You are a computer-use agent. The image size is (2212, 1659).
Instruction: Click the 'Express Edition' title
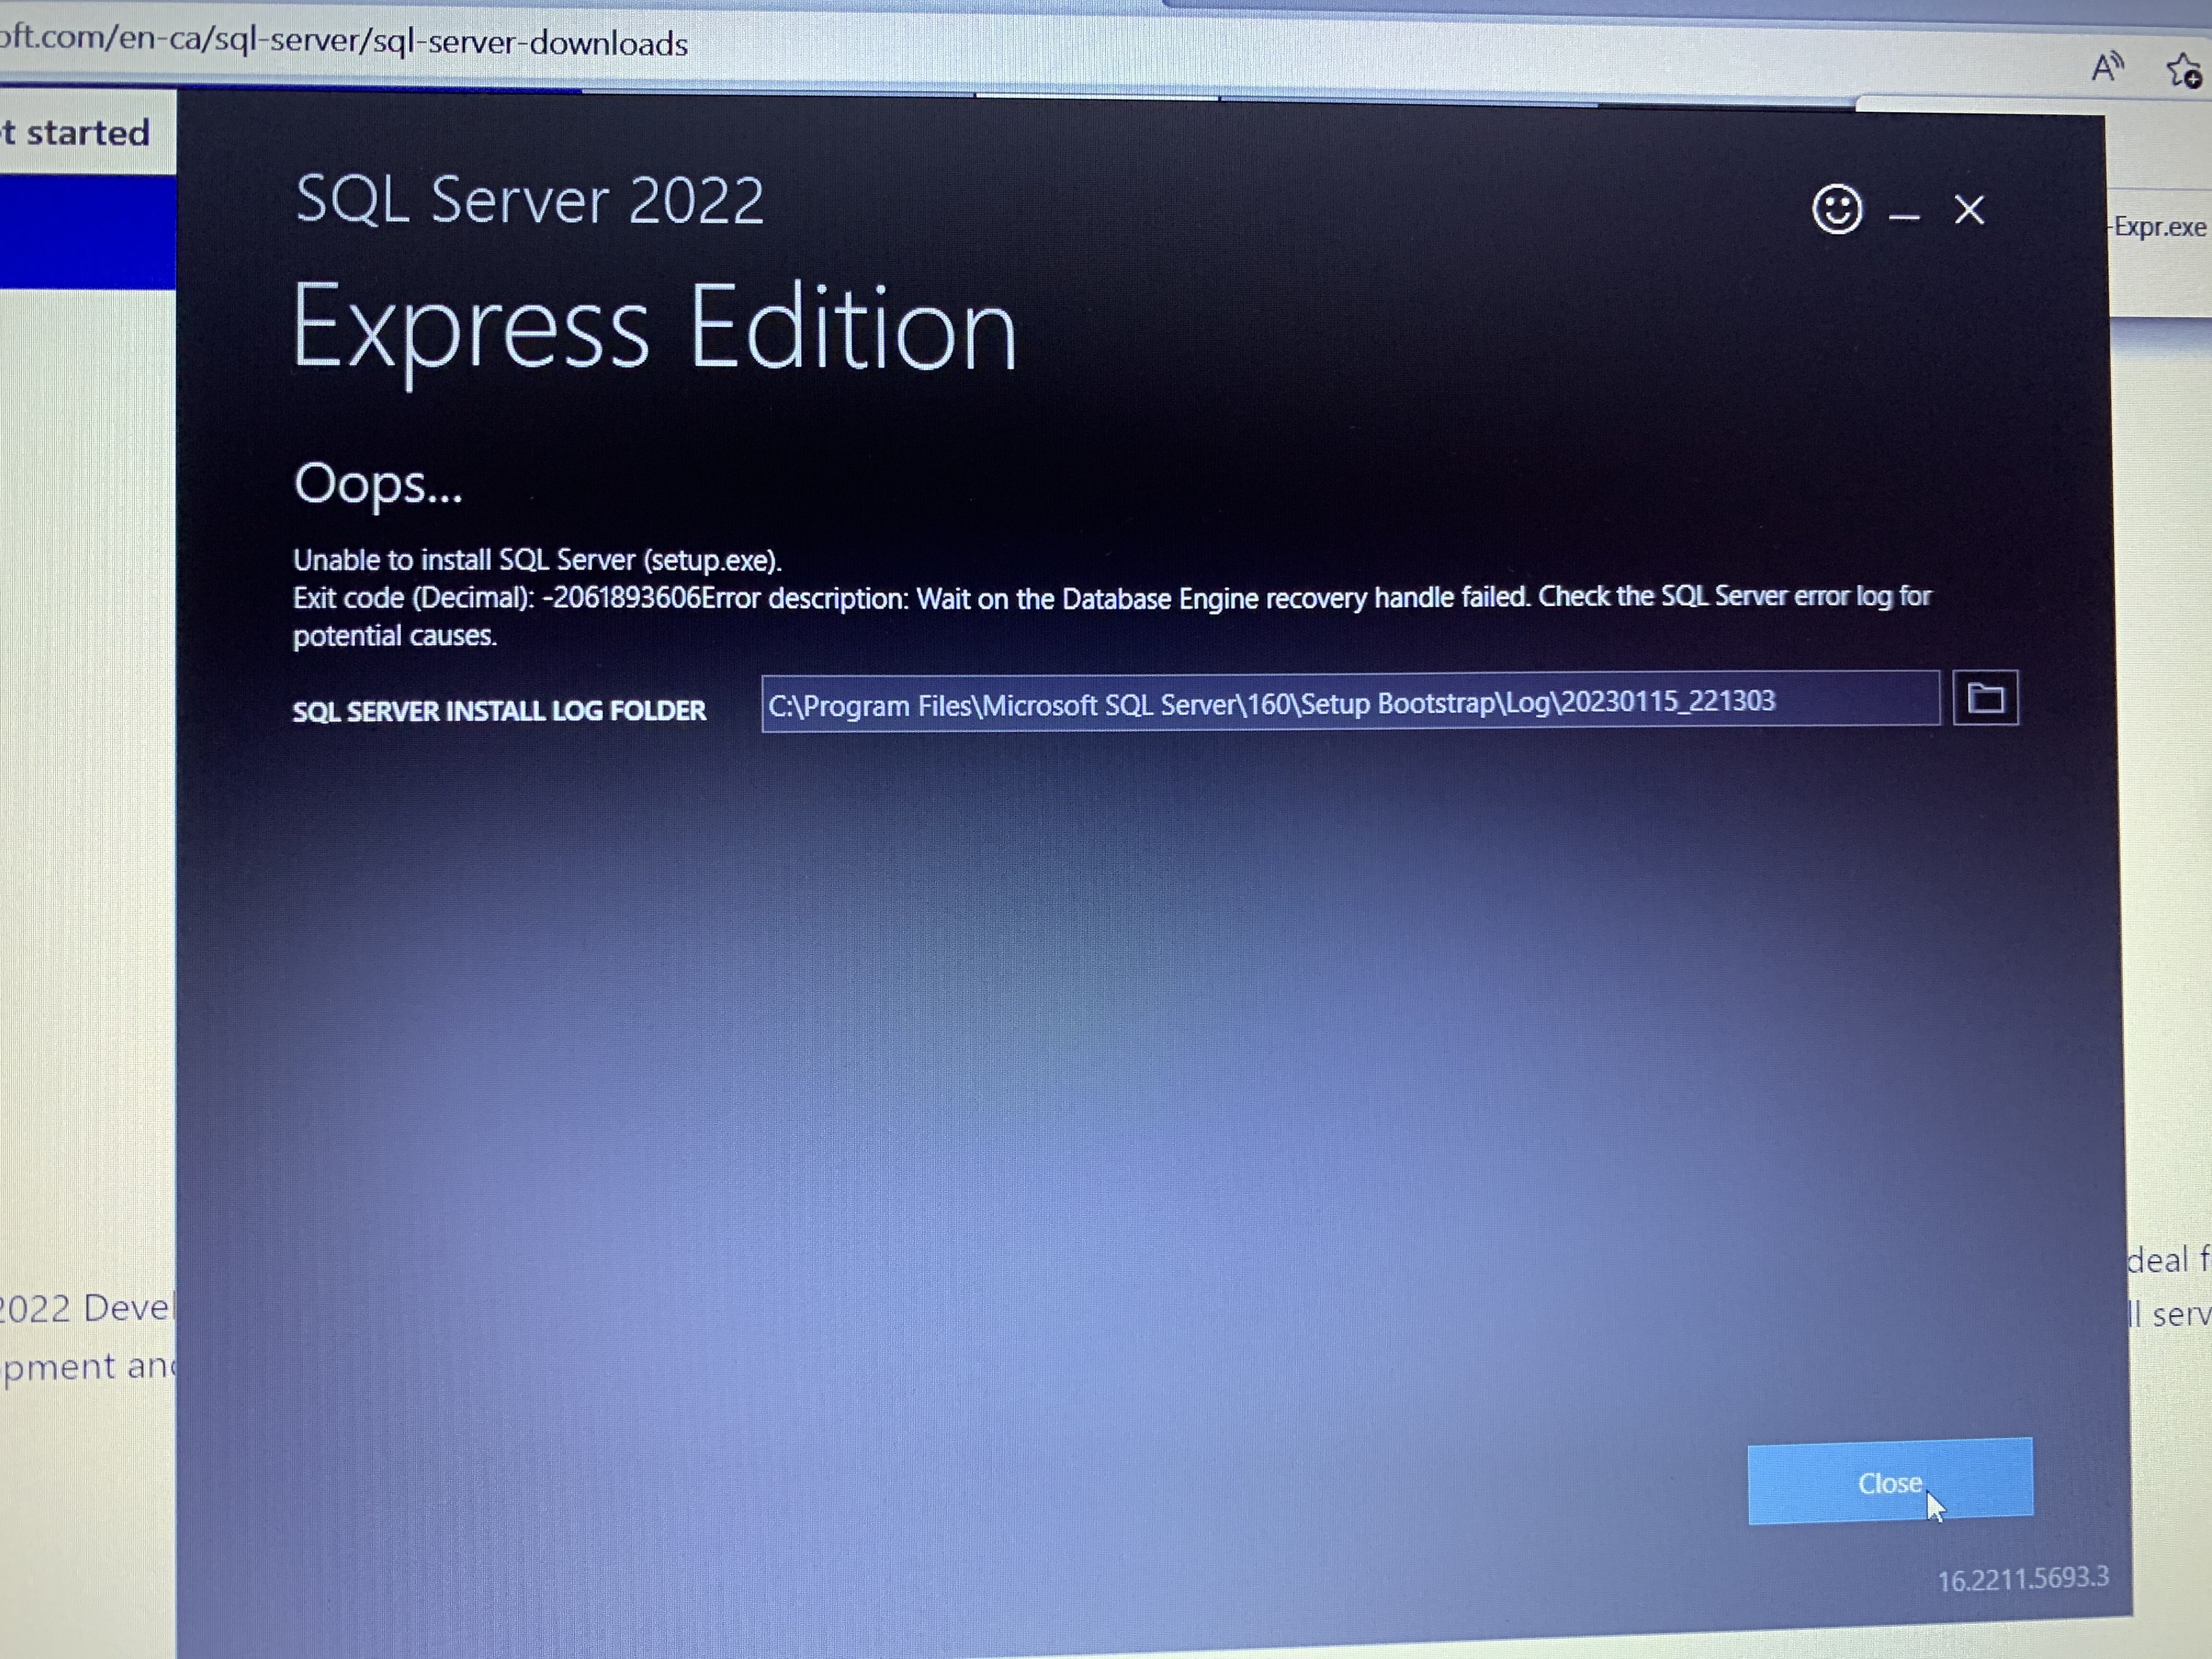[x=654, y=328]
